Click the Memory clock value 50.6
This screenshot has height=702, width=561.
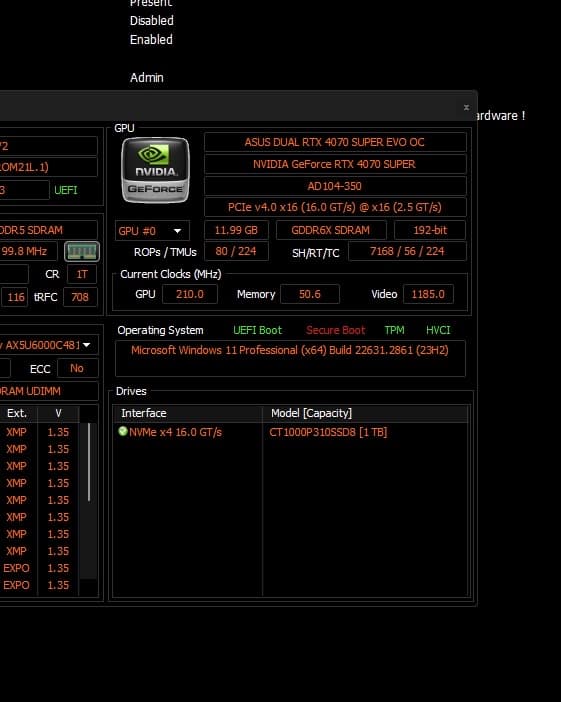[x=310, y=295]
